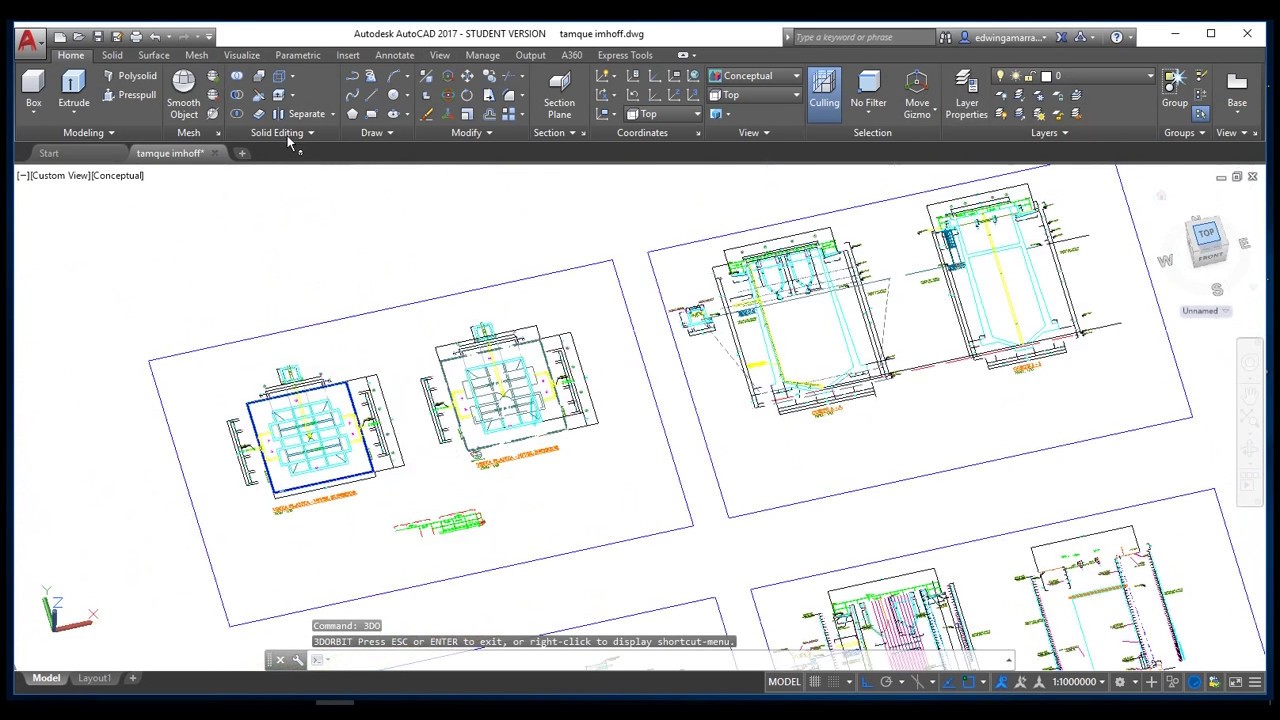1280x720 pixels.
Task: Click the Group objects icon
Action: (x=1174, y=88)
